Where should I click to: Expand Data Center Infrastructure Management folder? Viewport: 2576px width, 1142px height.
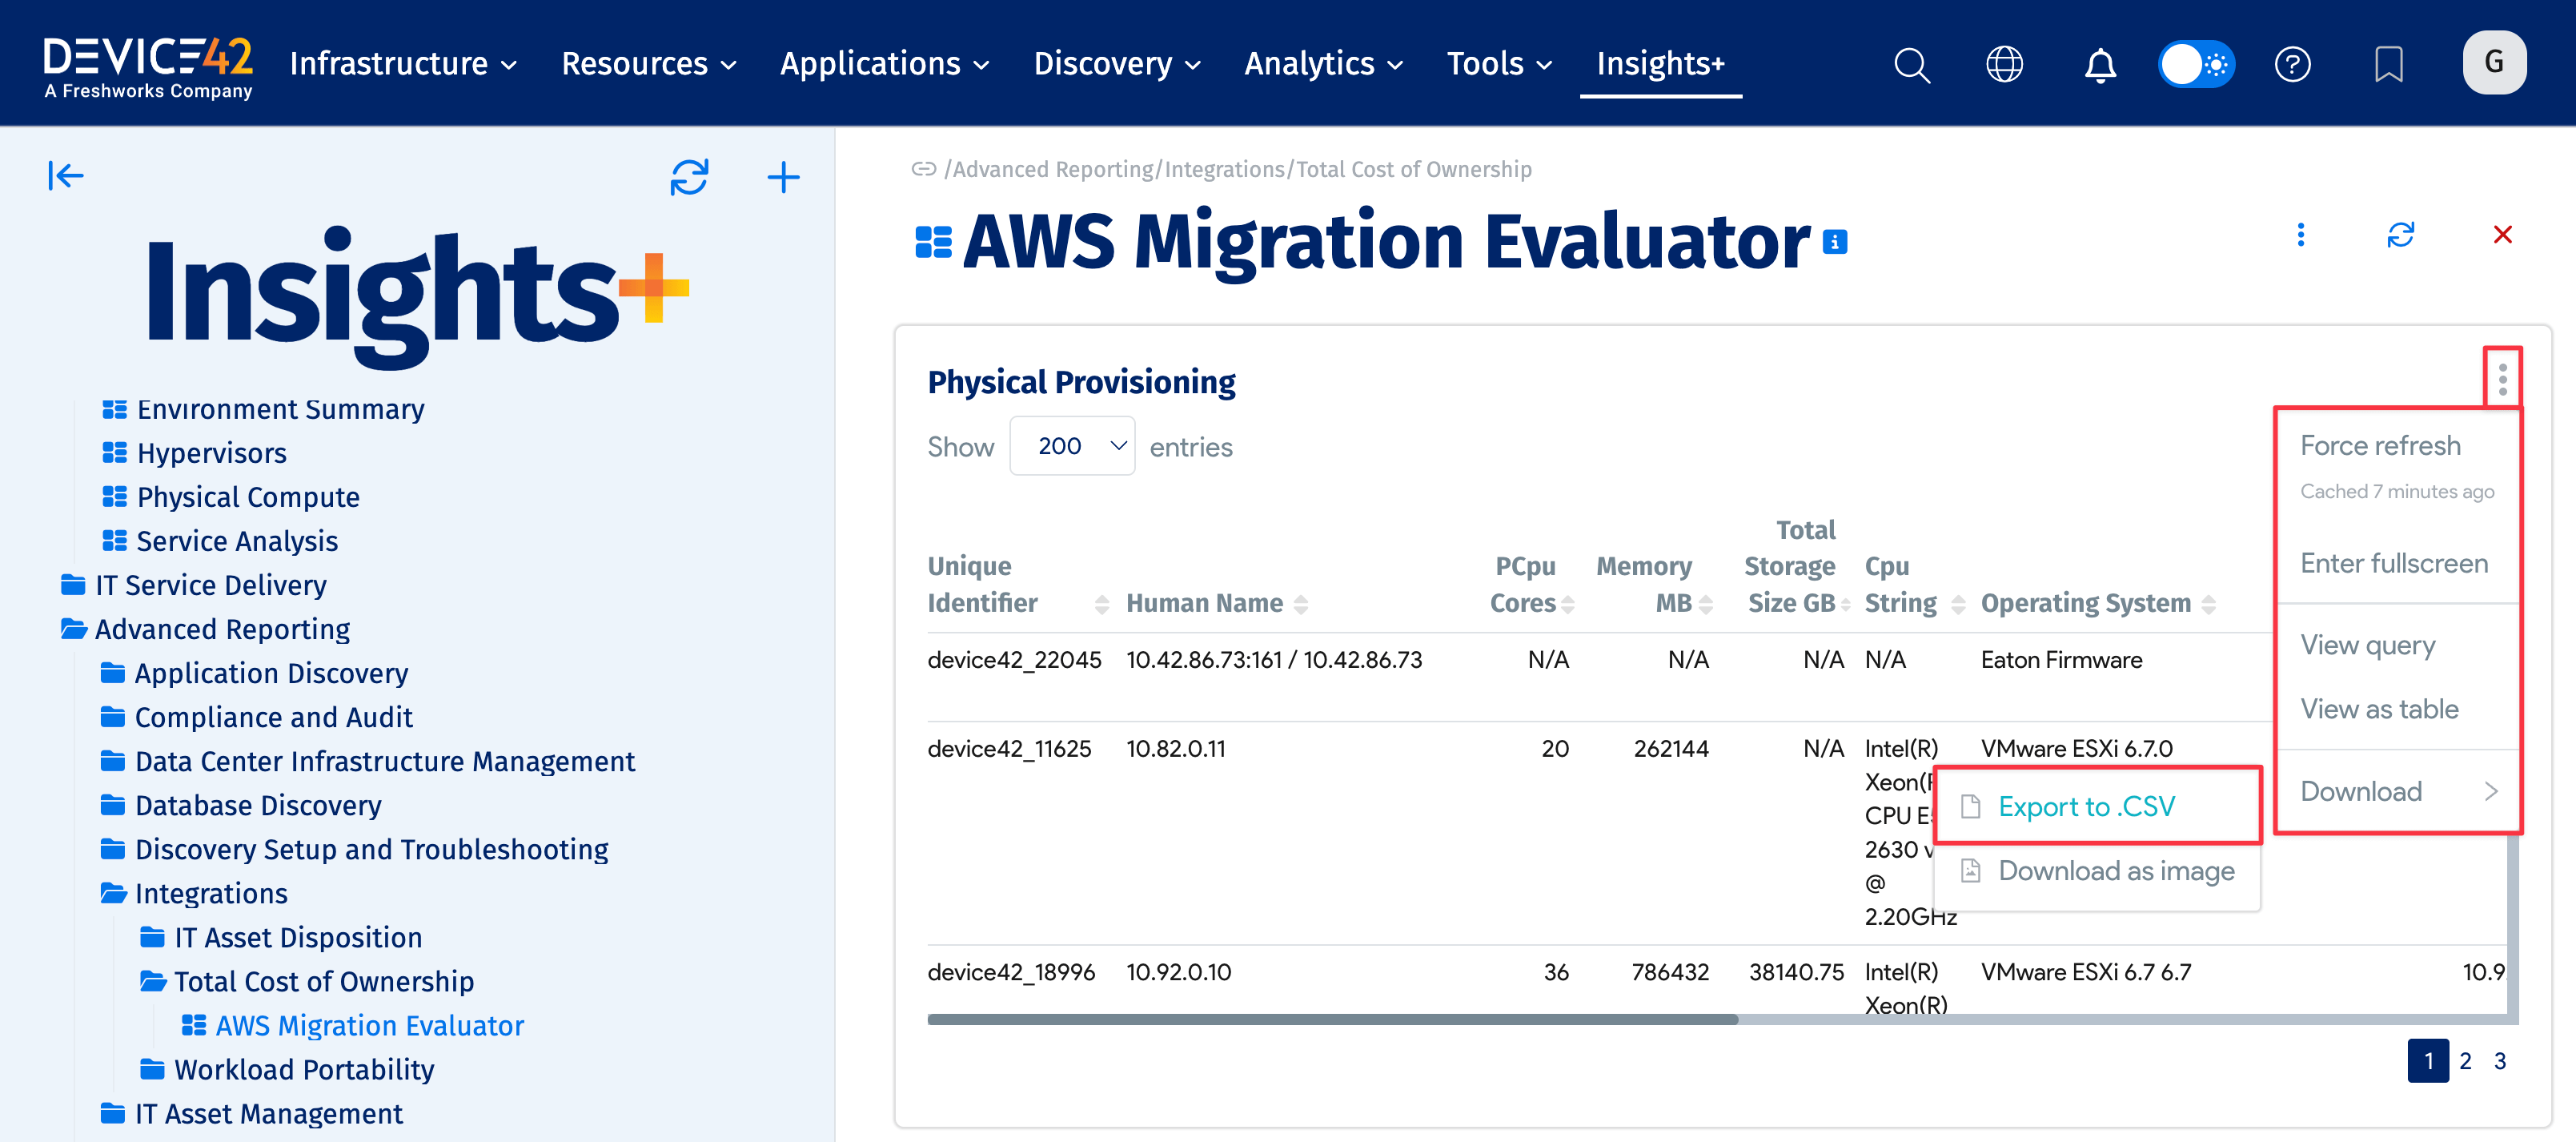pyautogui.click(x=367, y=761)
